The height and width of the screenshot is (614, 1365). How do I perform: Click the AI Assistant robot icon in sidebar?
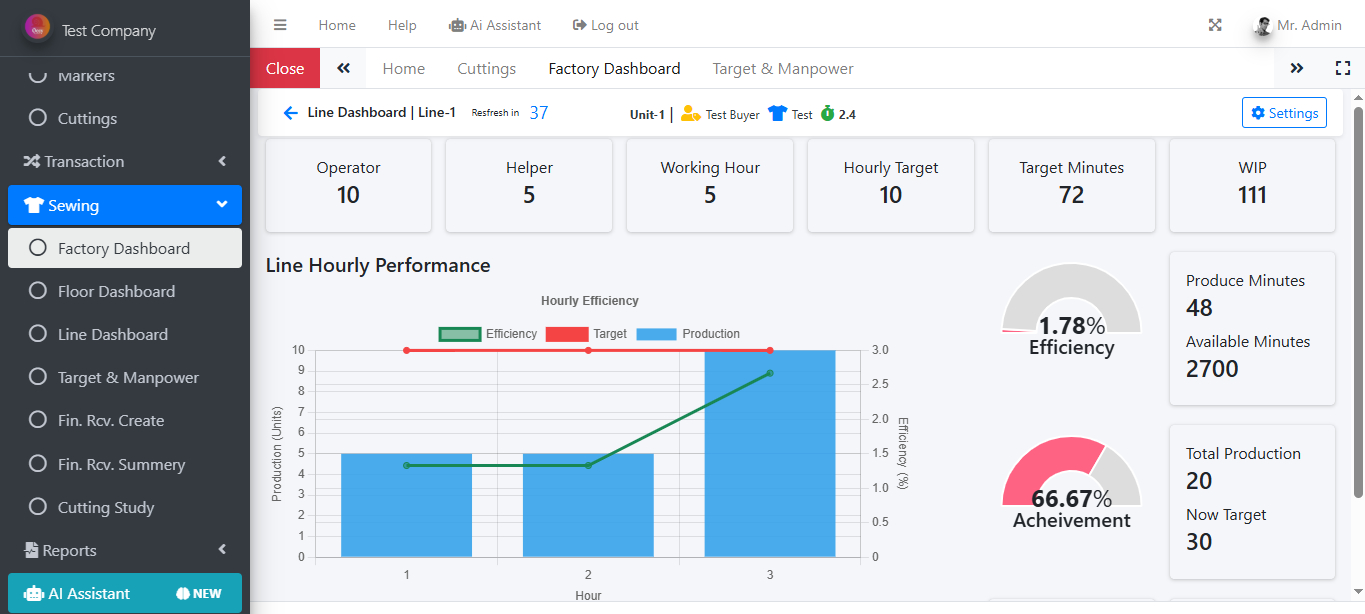click(x=34, y=593)
